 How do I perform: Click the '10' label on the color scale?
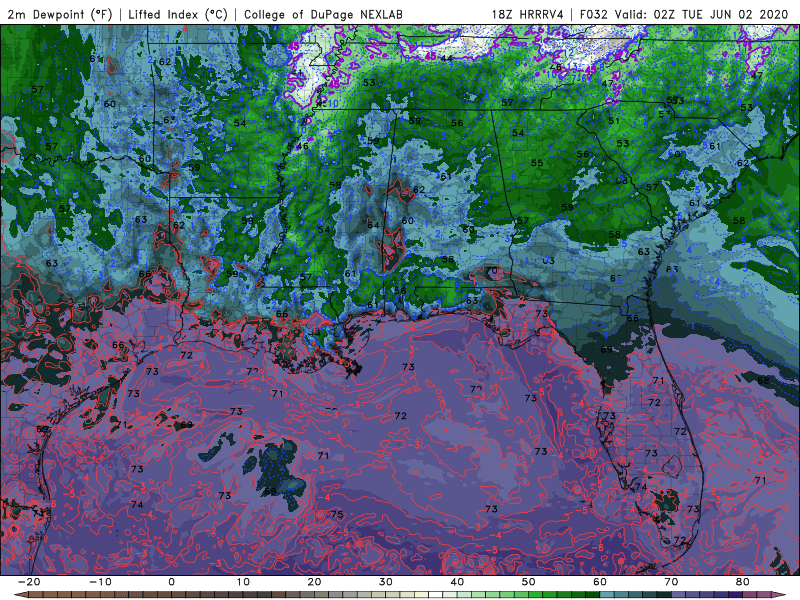coord(243,582)
